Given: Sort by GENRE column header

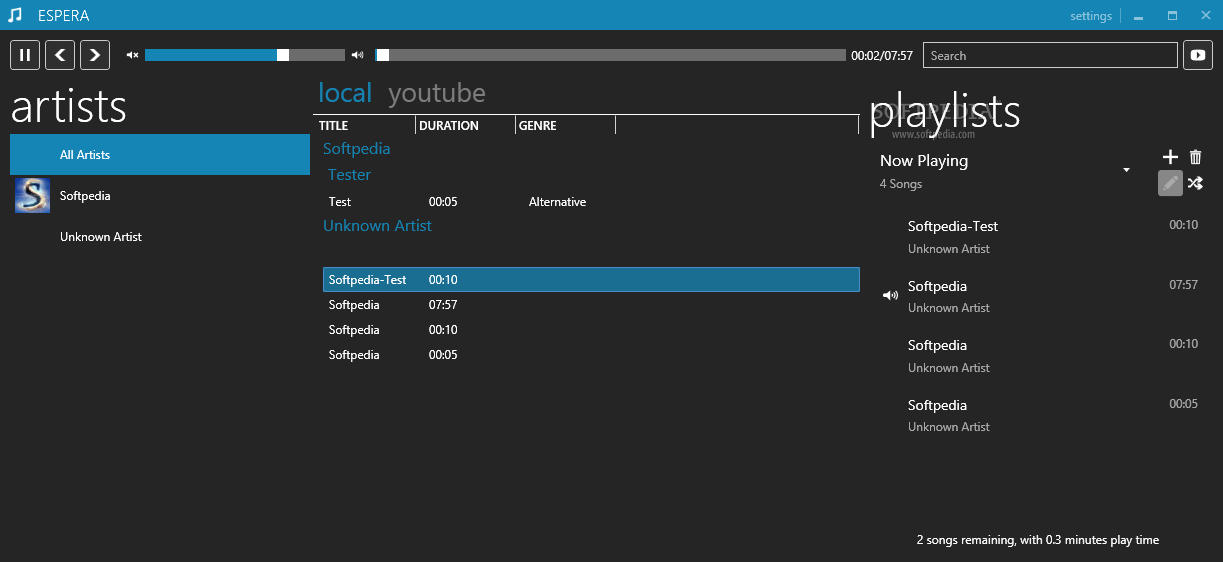Looking at the screenshot, I should click(566, 125).
